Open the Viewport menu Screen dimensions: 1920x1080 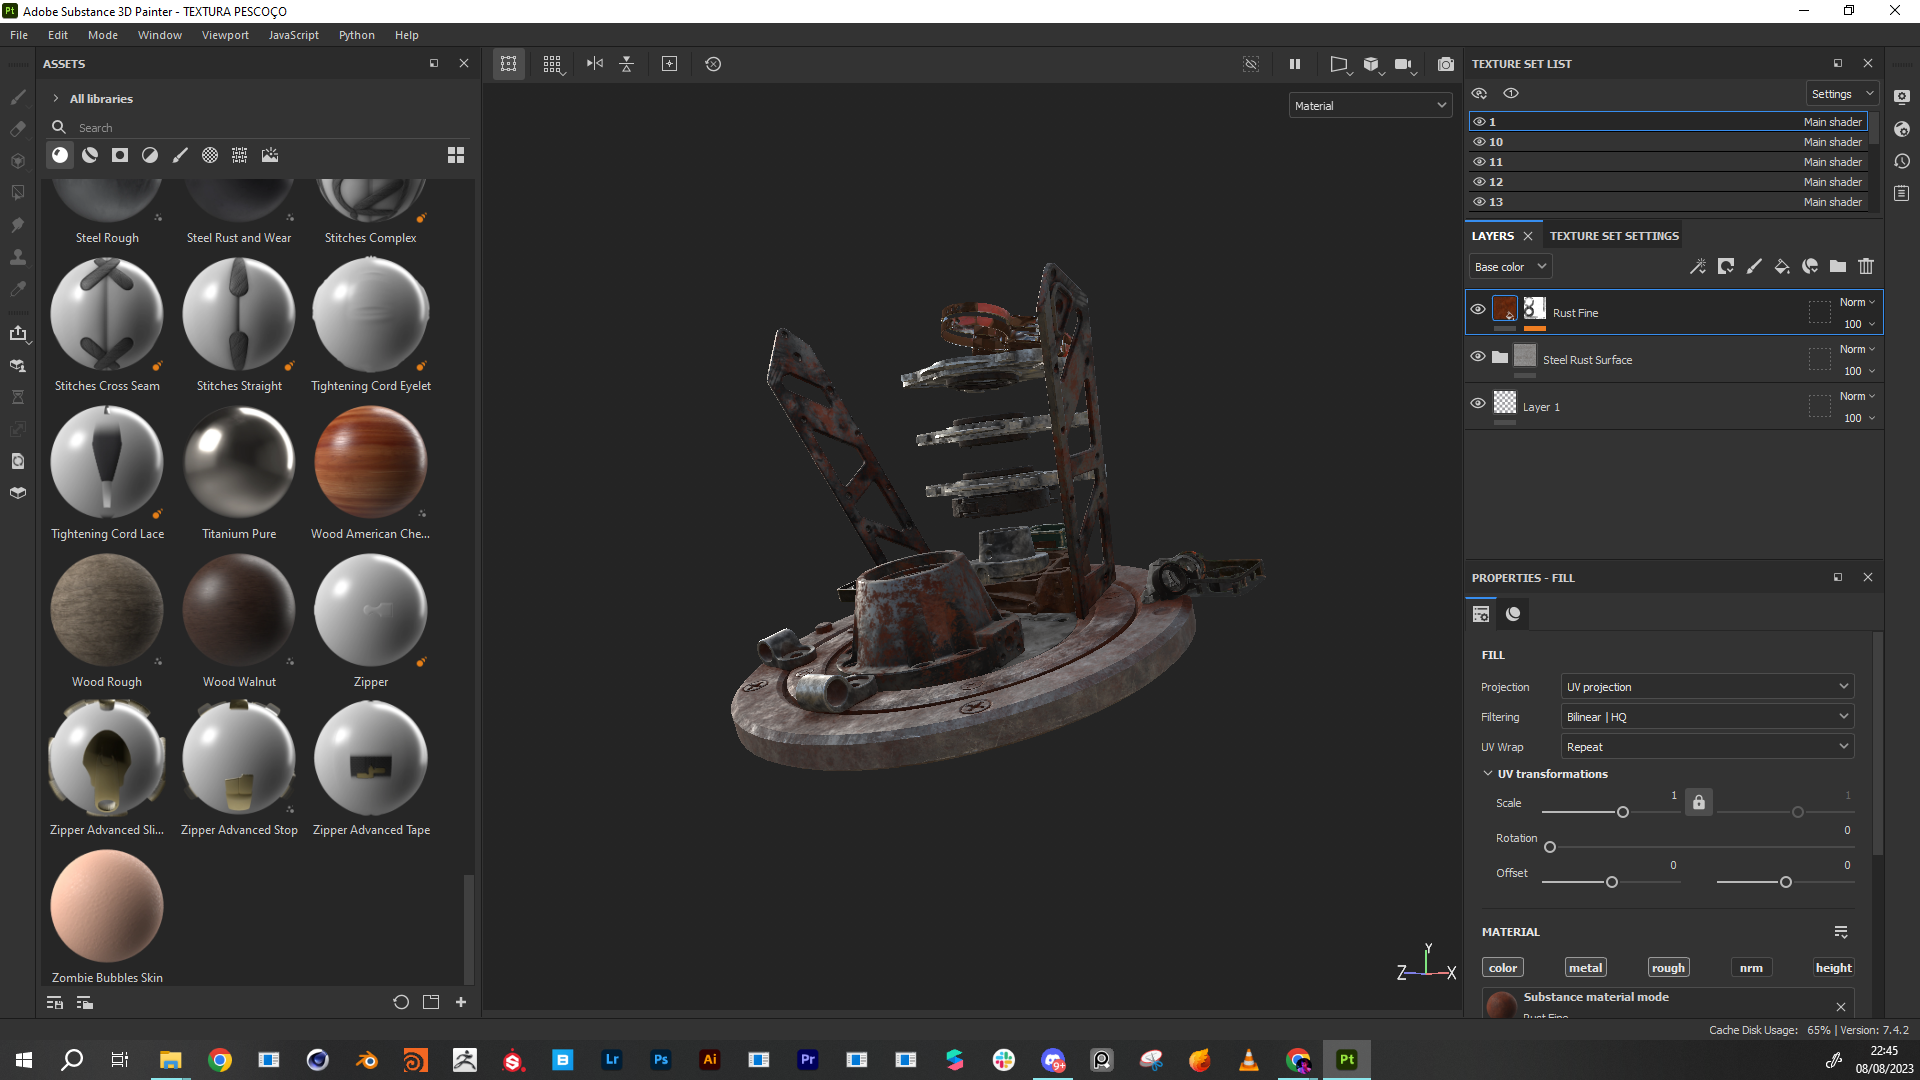pos(225,35)
